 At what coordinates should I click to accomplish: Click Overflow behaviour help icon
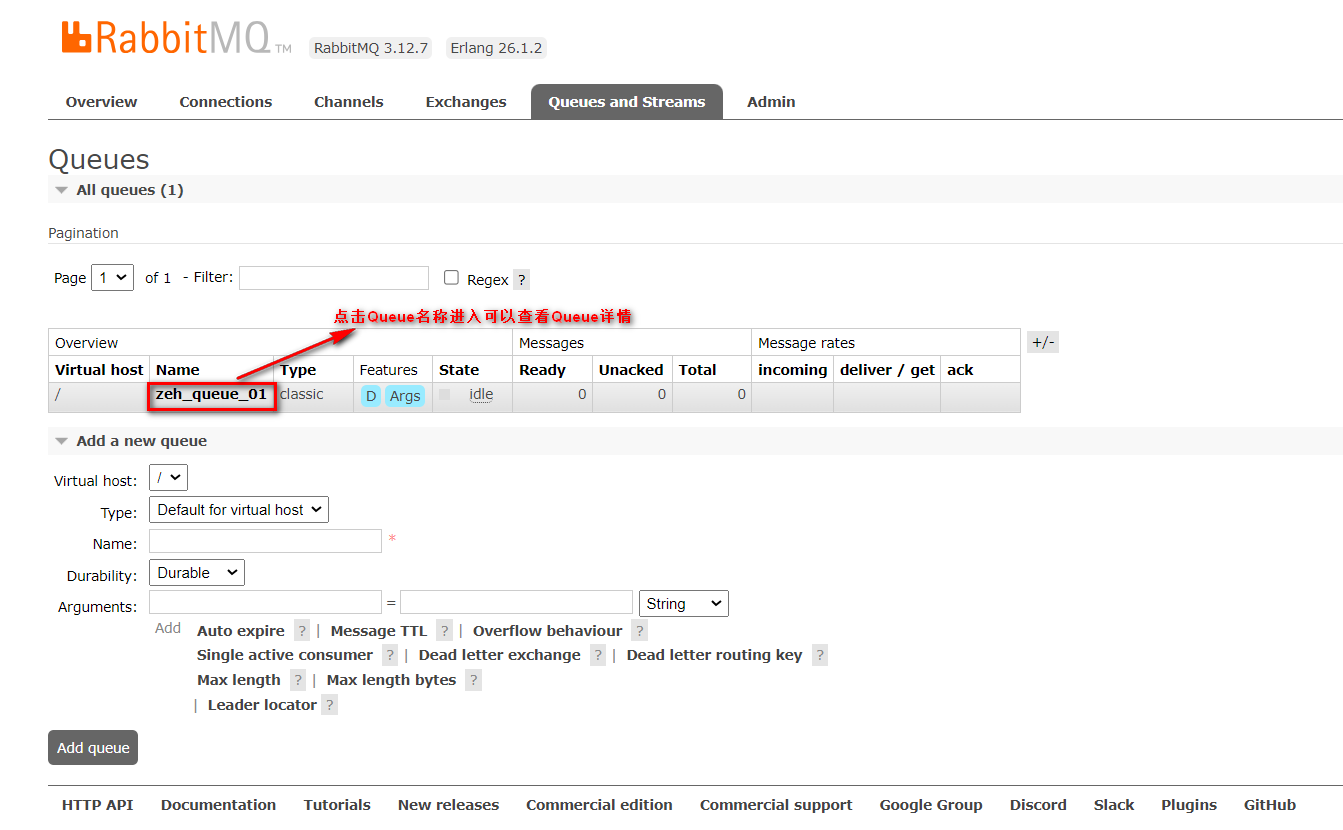tap(639, 631)
